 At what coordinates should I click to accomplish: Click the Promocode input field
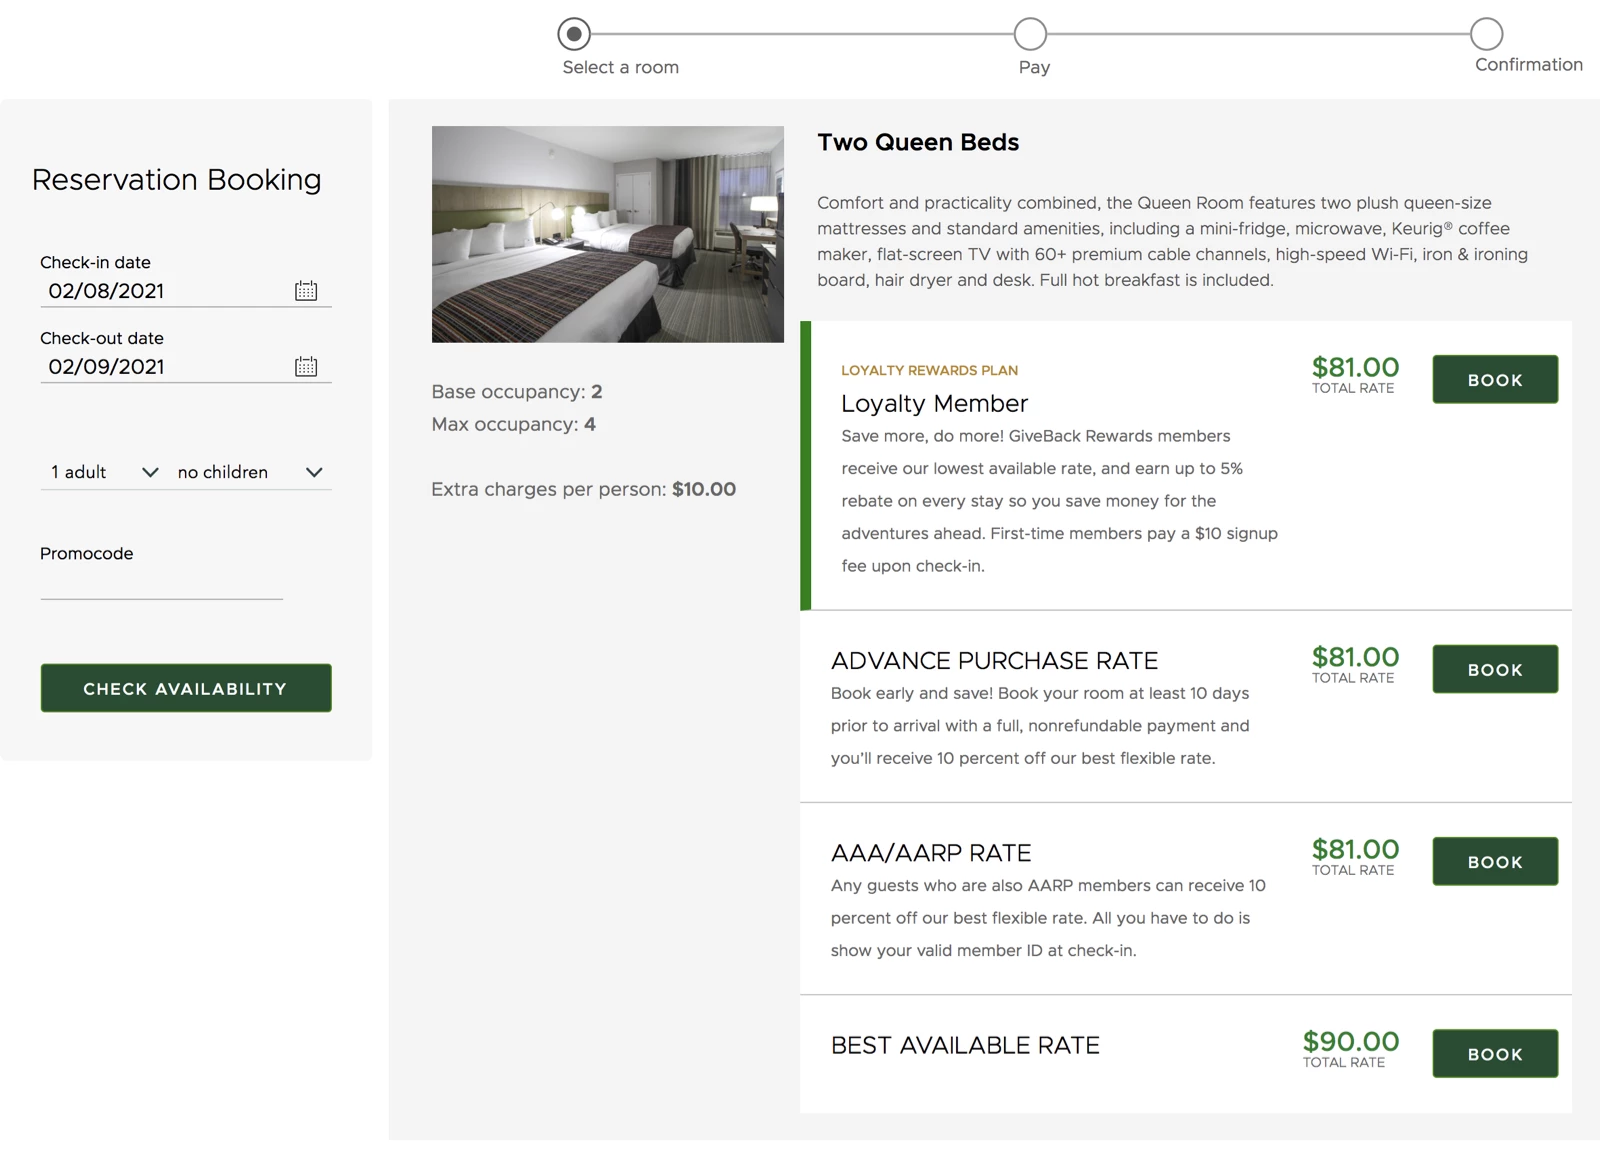point(161,584)
